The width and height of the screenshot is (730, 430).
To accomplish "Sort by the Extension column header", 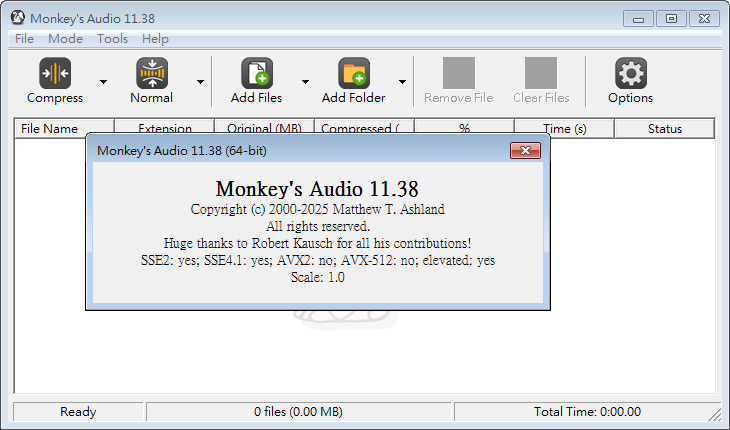I will (x=164, y=128).
